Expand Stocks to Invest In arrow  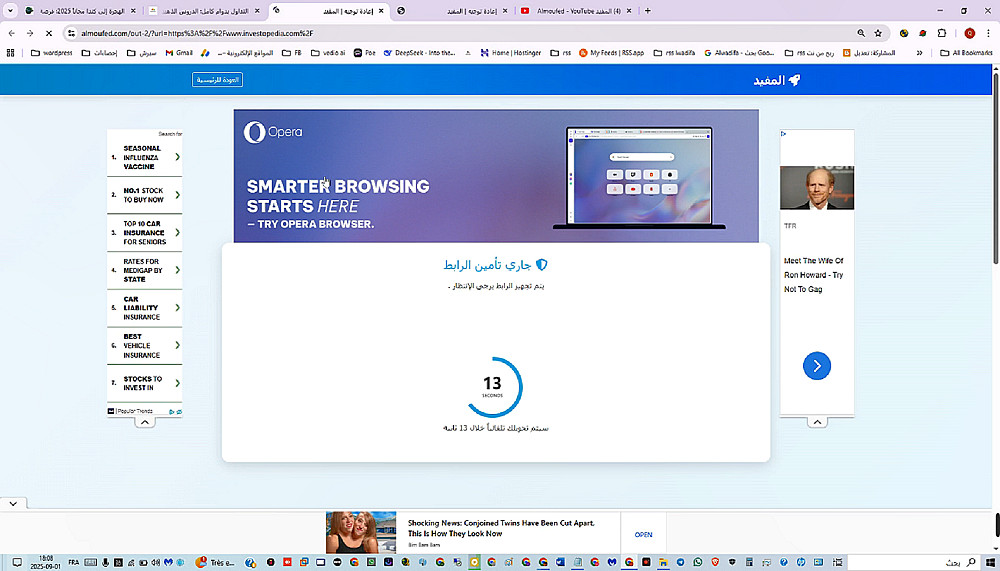[x=177, y=383]
